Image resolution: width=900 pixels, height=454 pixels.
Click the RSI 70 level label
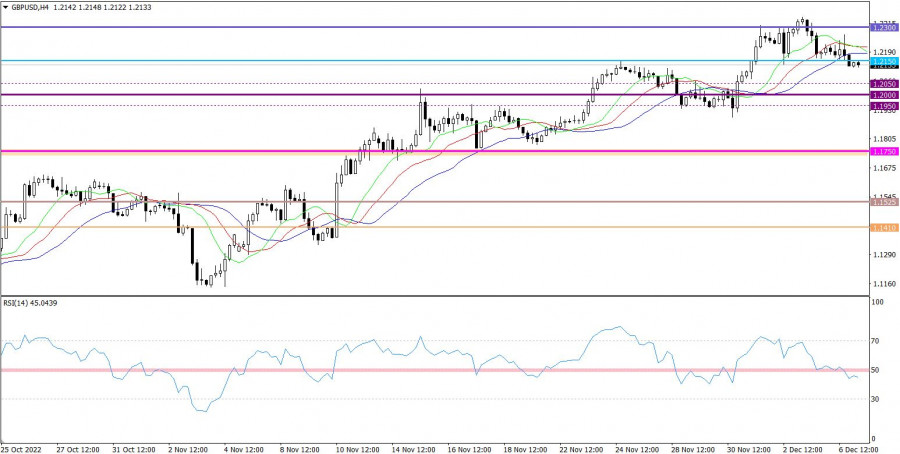tap(878, 341)
